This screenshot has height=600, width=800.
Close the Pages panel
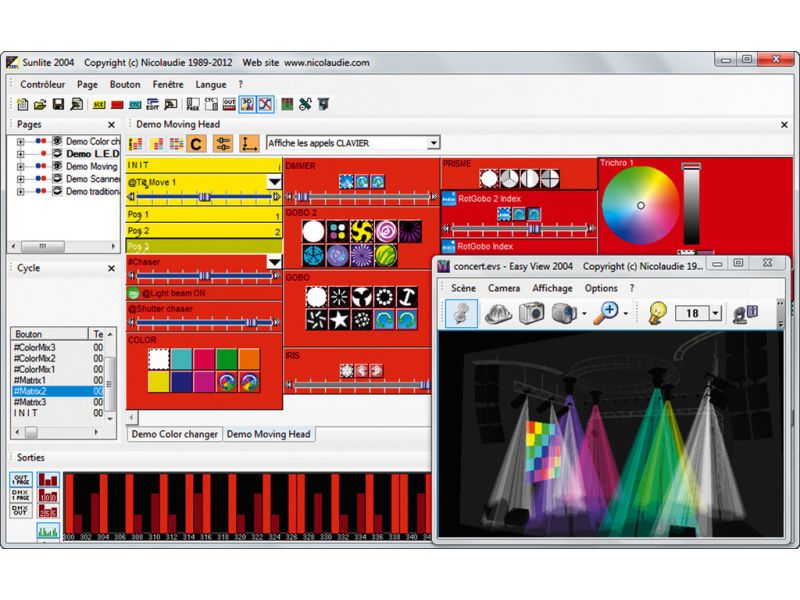pos(111,124)
